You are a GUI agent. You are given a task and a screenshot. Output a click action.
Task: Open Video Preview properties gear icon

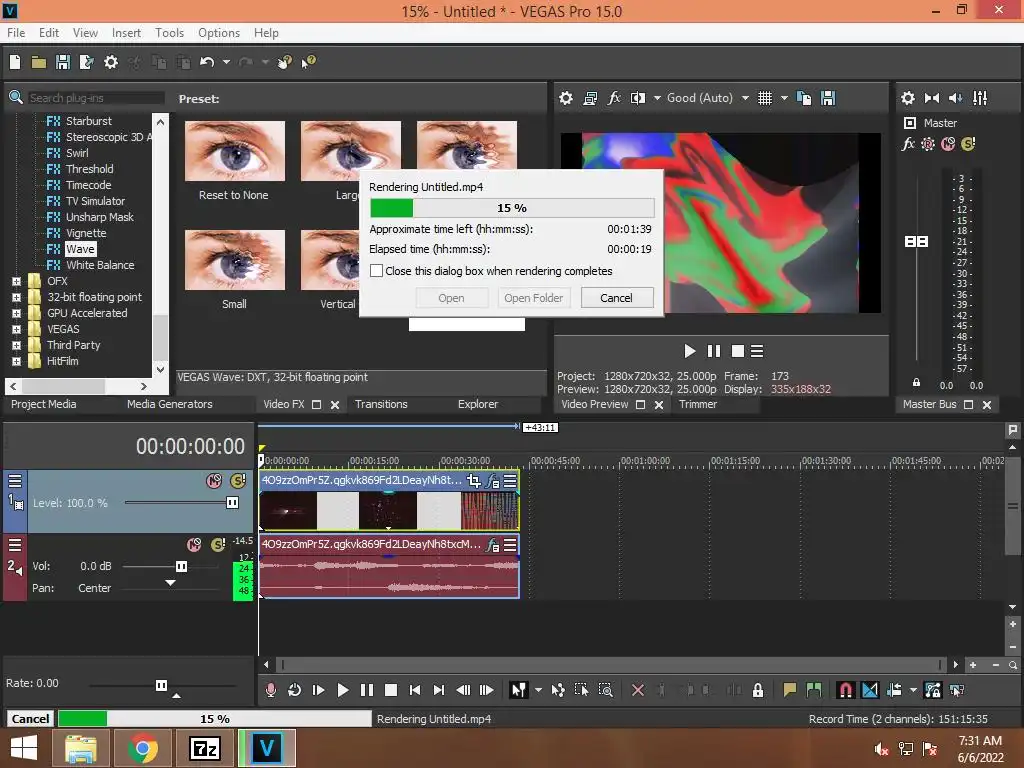pos(566,98)
